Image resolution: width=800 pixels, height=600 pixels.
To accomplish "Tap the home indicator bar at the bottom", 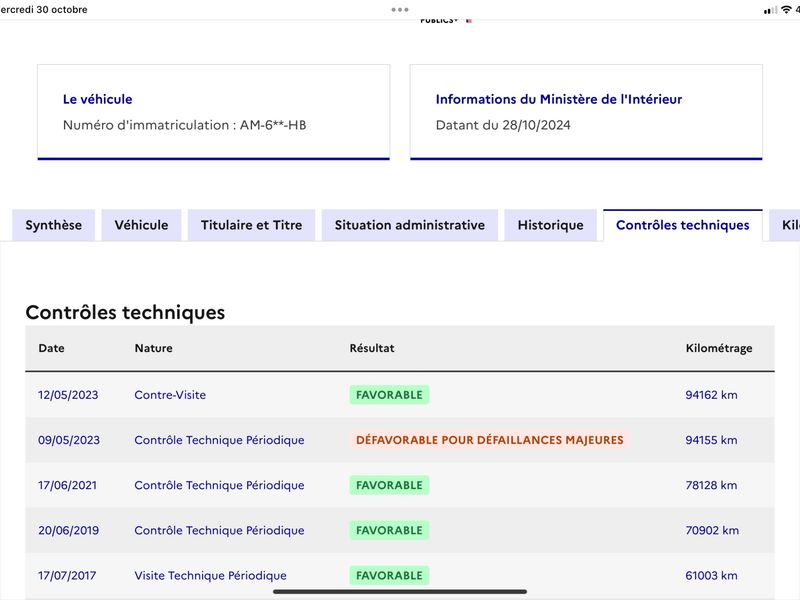I will tap(400, 592).
